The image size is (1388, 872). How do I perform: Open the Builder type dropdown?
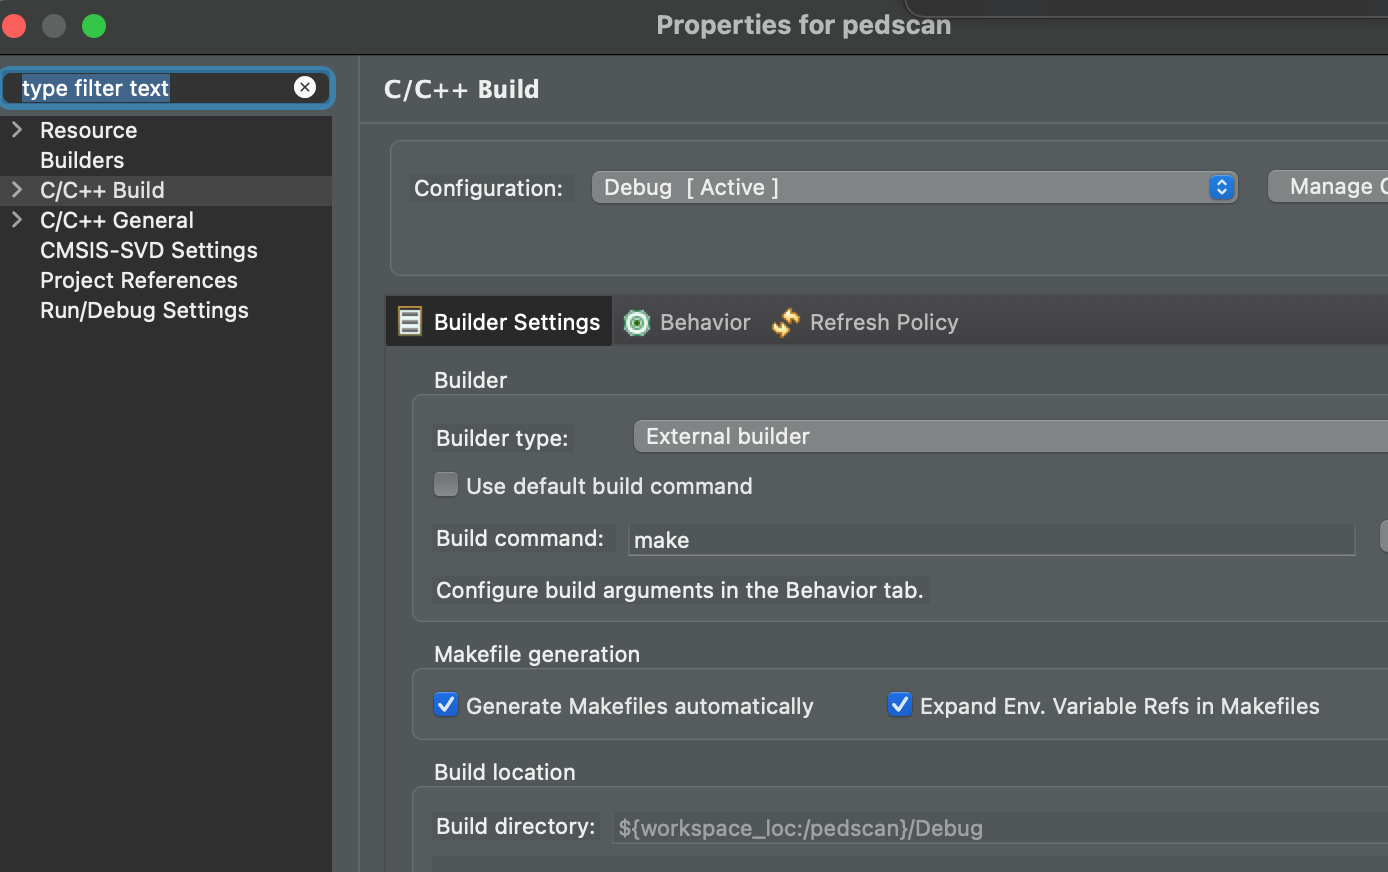(x=1011, y=436)
